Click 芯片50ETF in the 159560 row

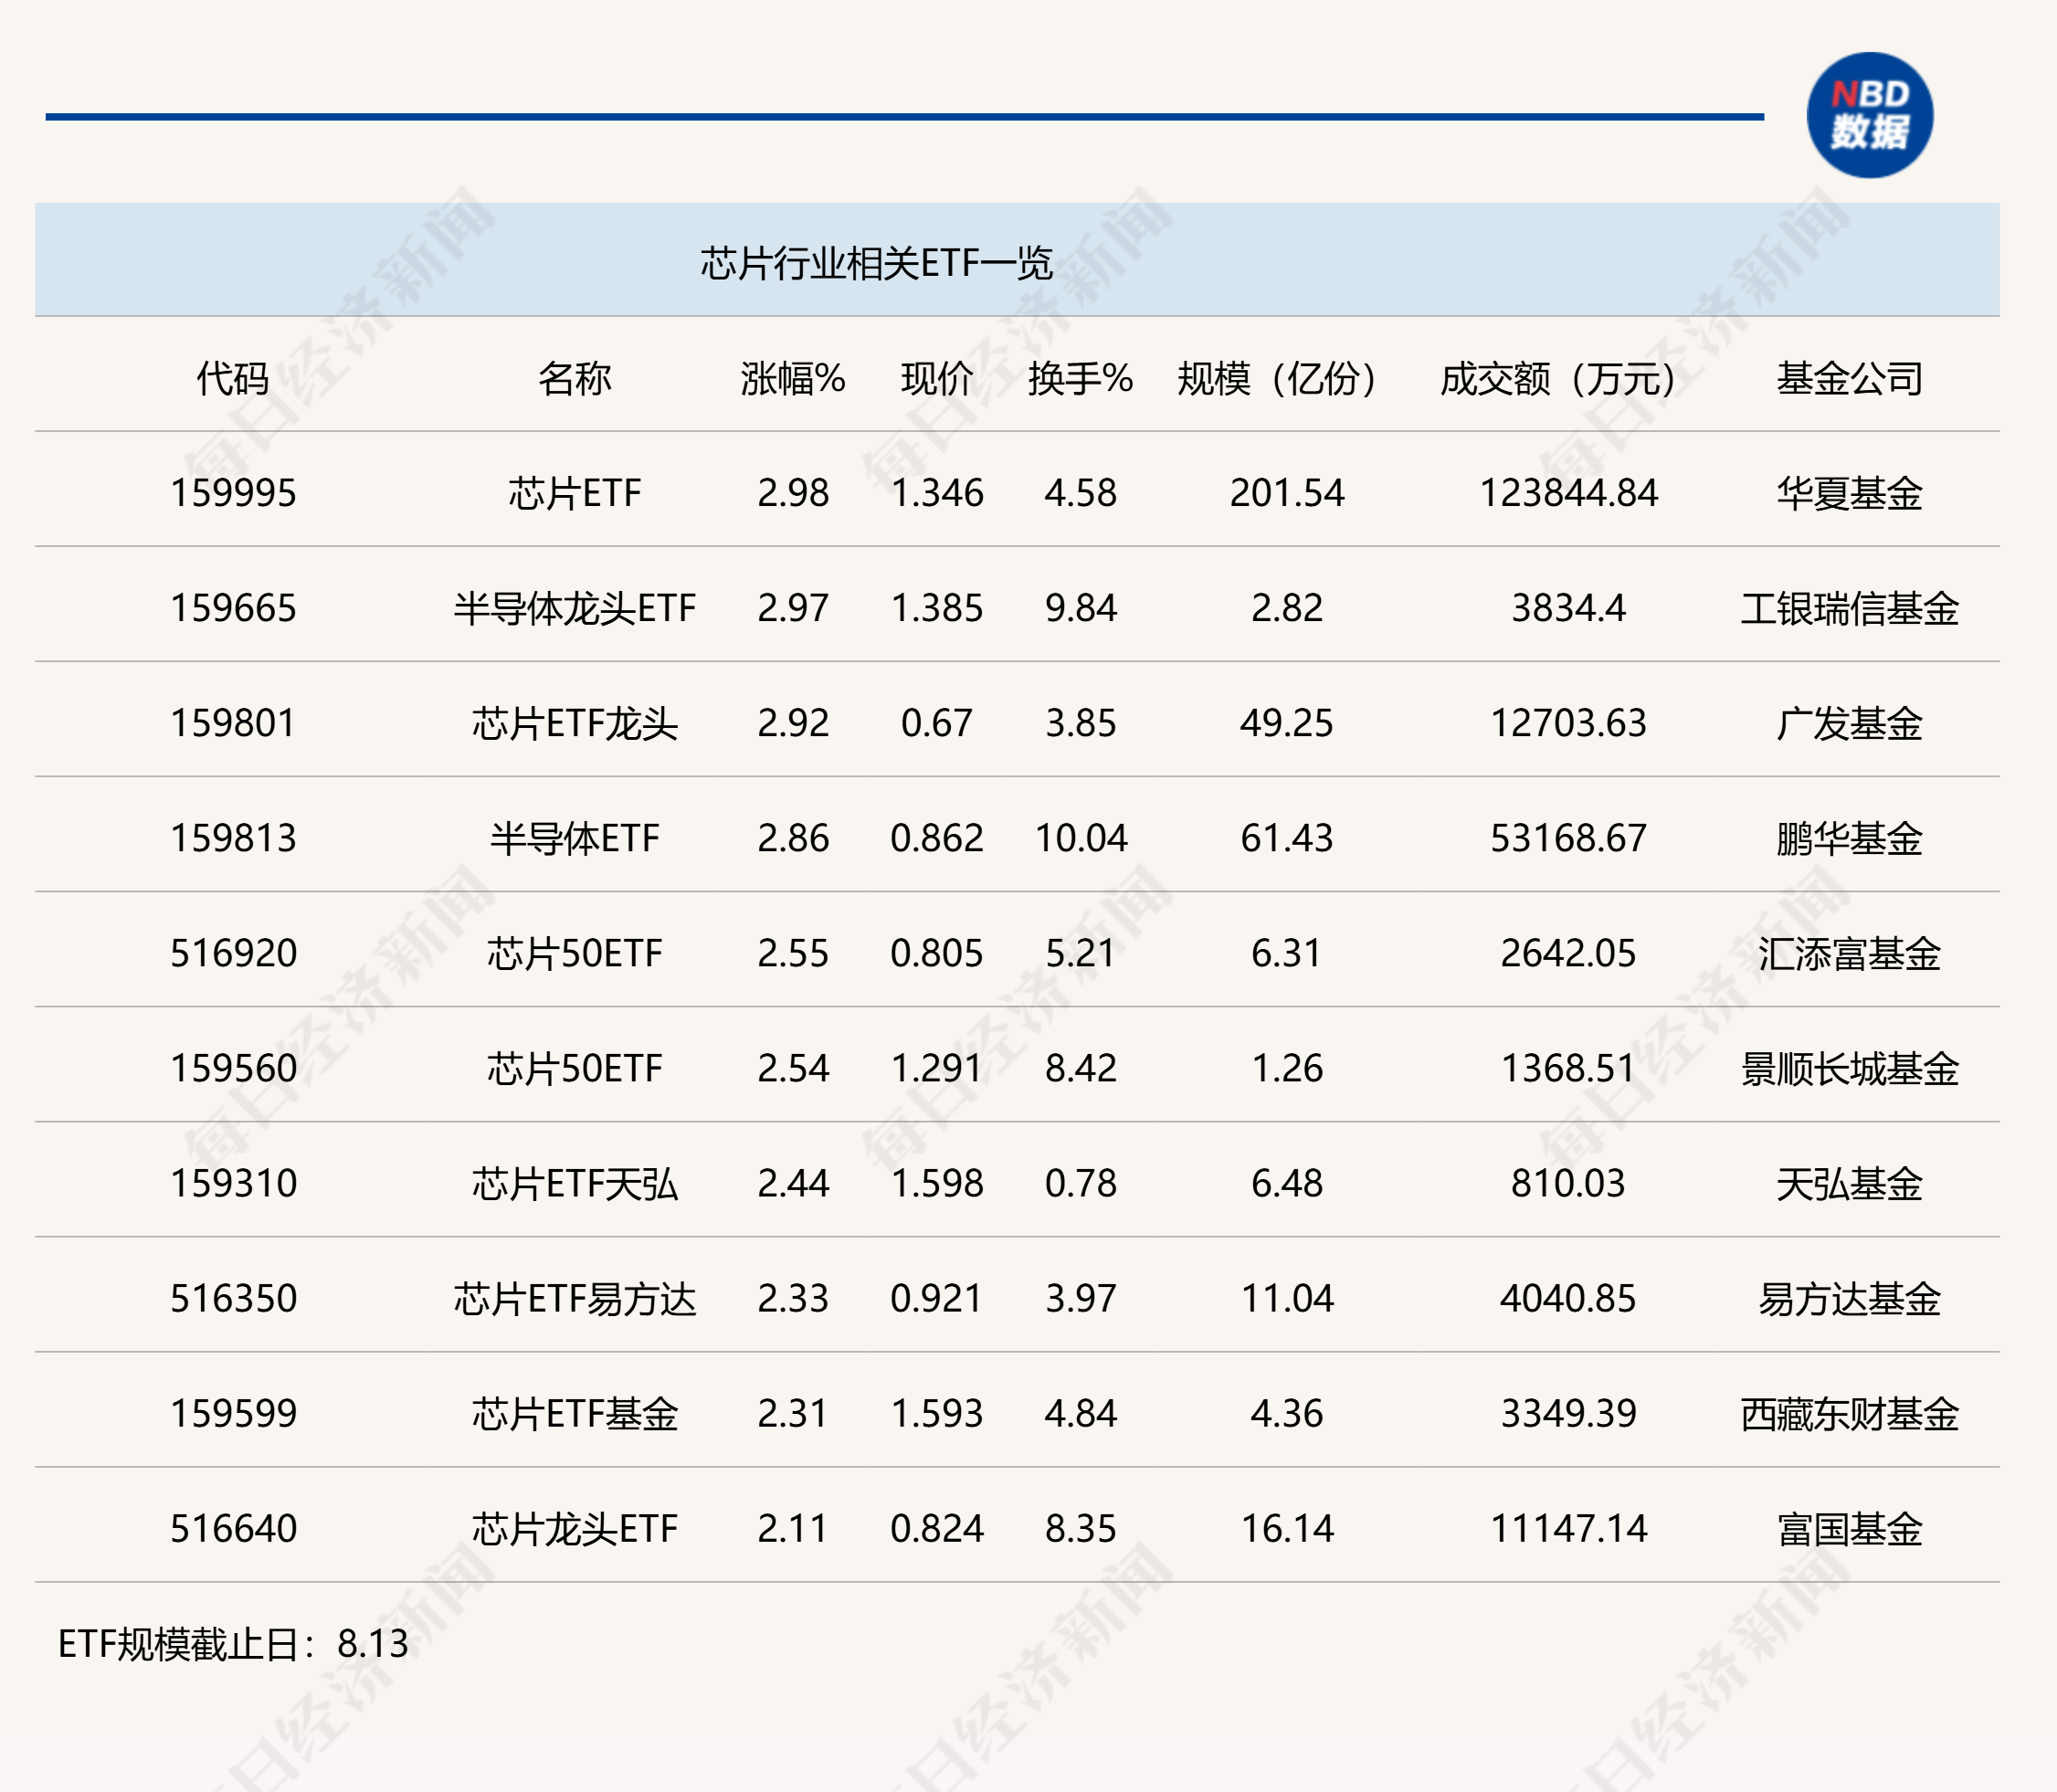(574, 1068)
